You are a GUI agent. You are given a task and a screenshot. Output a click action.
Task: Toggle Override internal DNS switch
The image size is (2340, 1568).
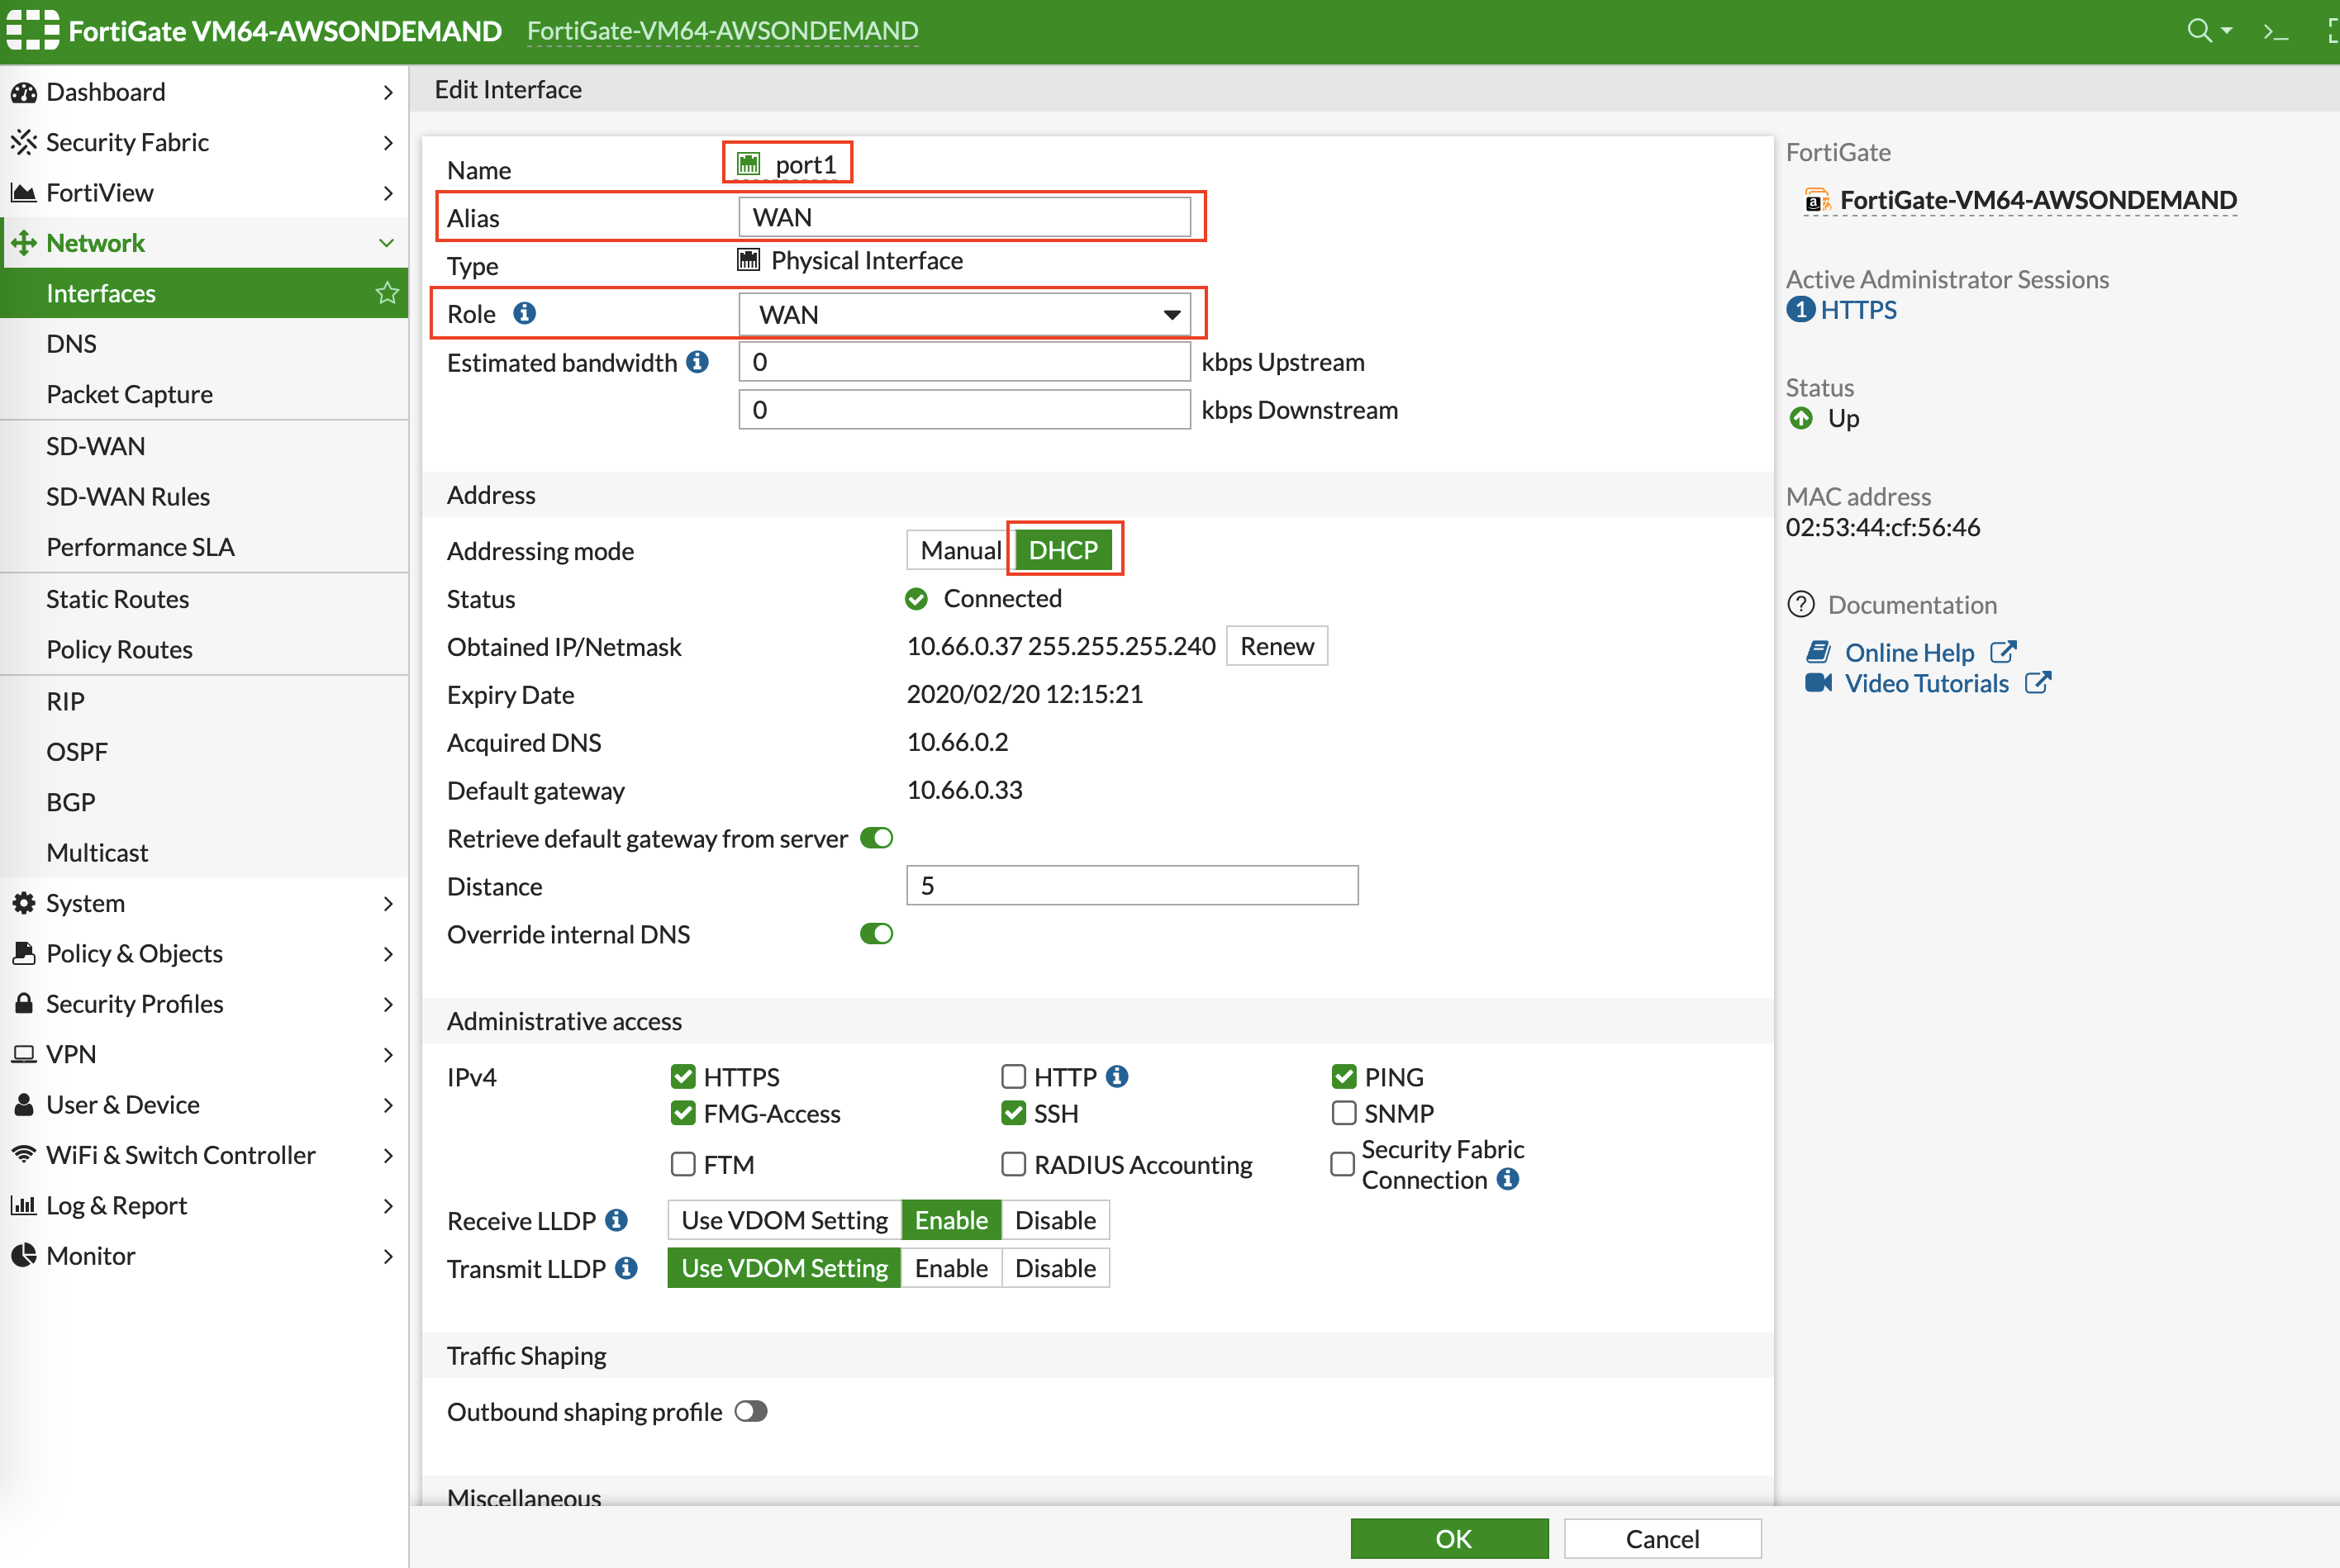[x=875, y=933]
